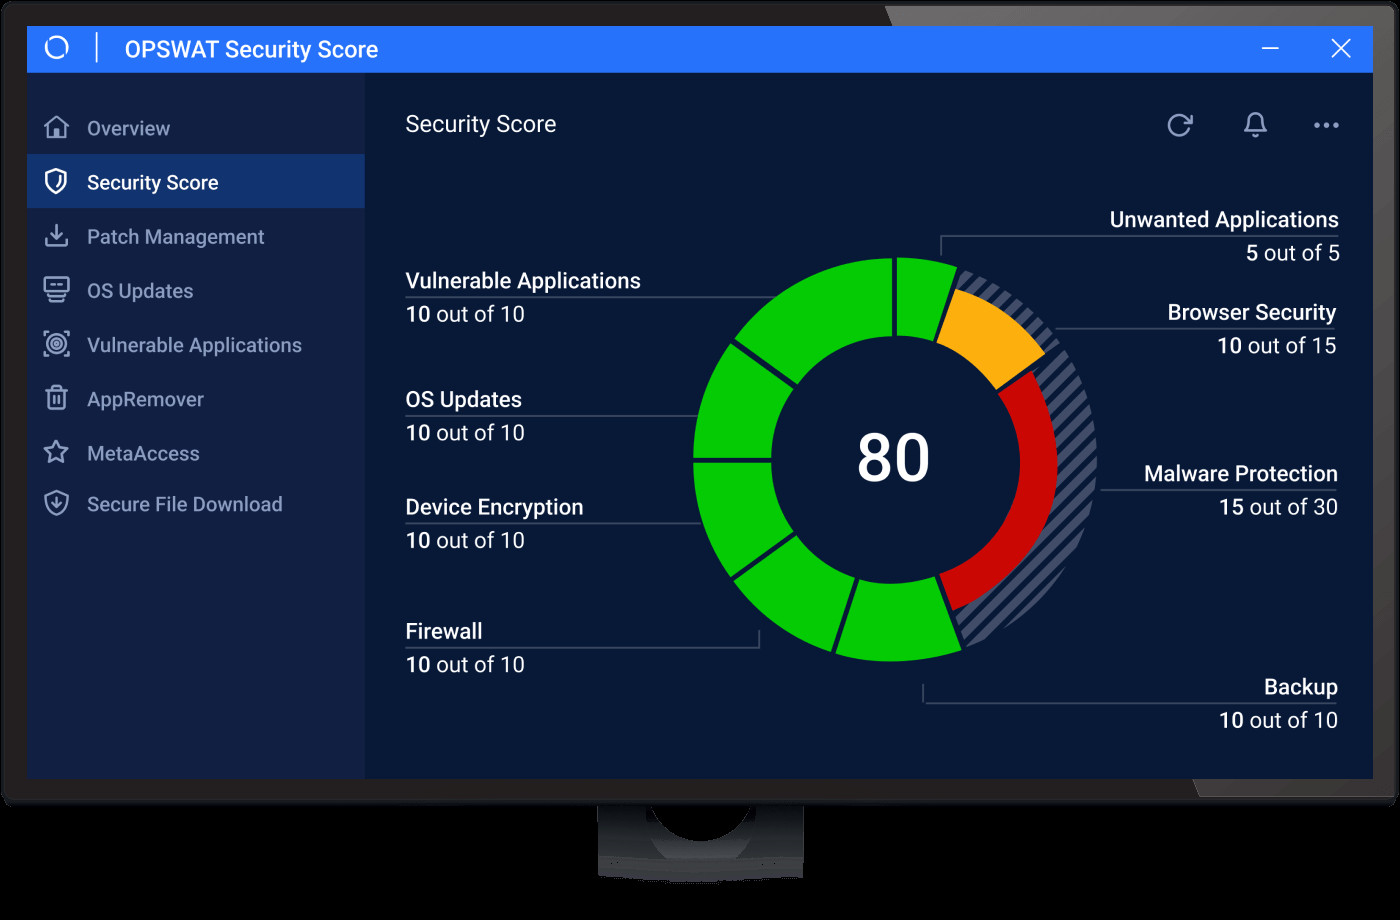Click the Backup score label

tap(1301, 687)
